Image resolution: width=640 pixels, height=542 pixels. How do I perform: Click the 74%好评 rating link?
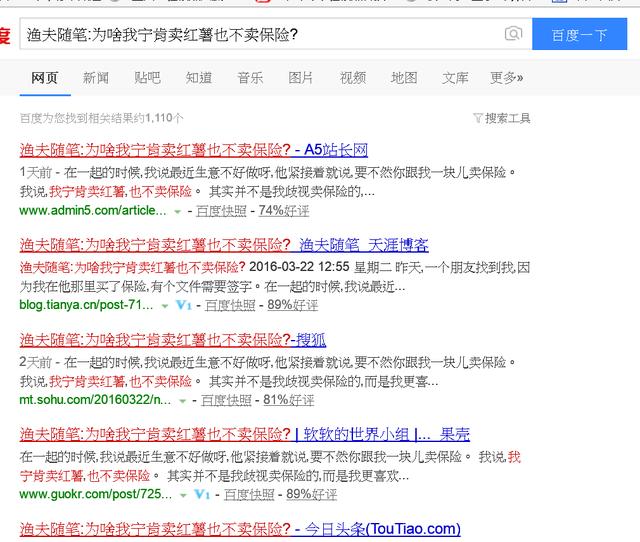(x=284, y=211)
